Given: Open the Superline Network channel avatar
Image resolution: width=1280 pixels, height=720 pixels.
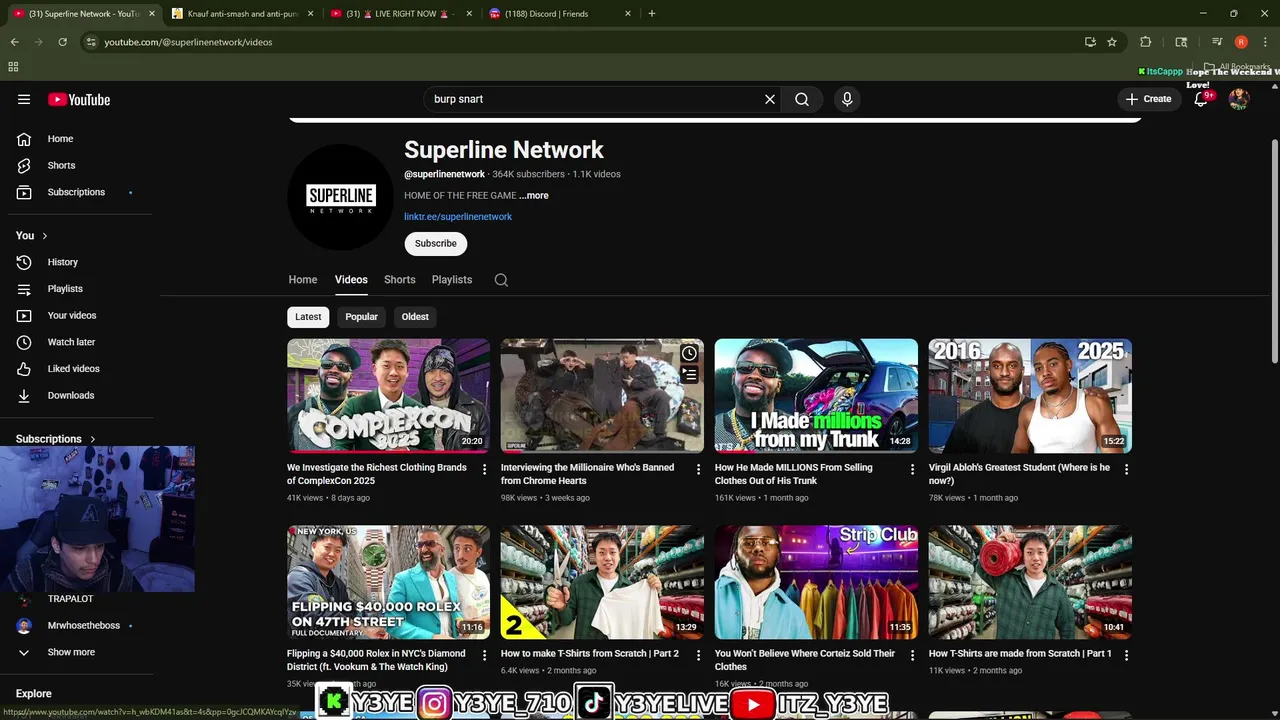Looking at the screenshot, I should tap(340, 197).
